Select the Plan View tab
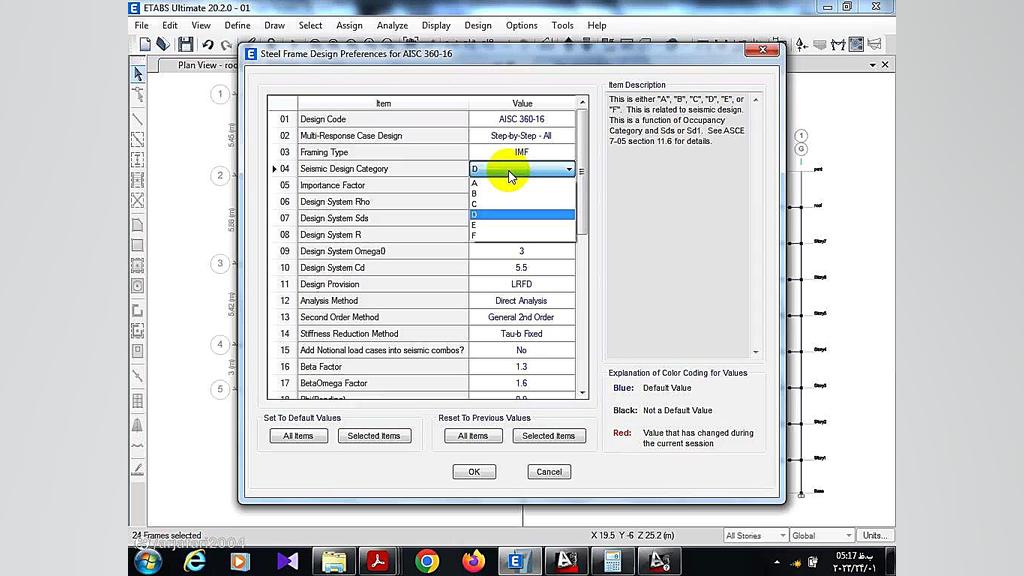1024x576 pixels. click(x=206, y=65)
